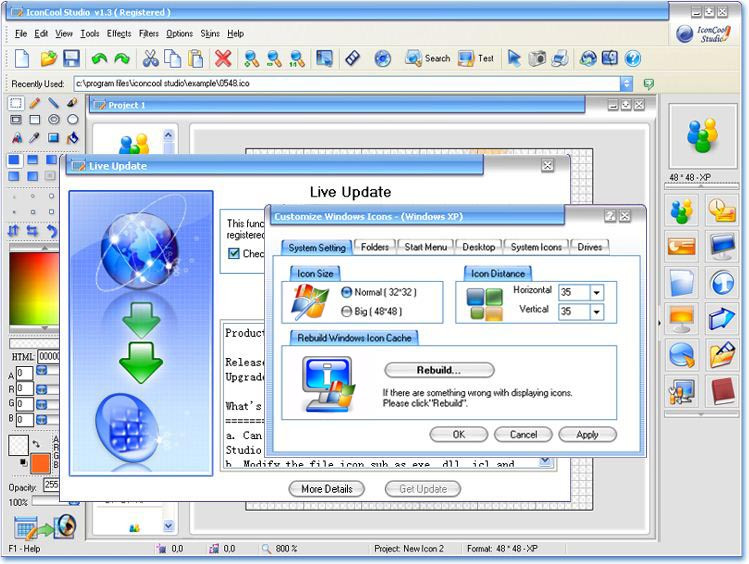The image size is (749, 564).
Task: Select the line drawing tool
Action: 53,103
